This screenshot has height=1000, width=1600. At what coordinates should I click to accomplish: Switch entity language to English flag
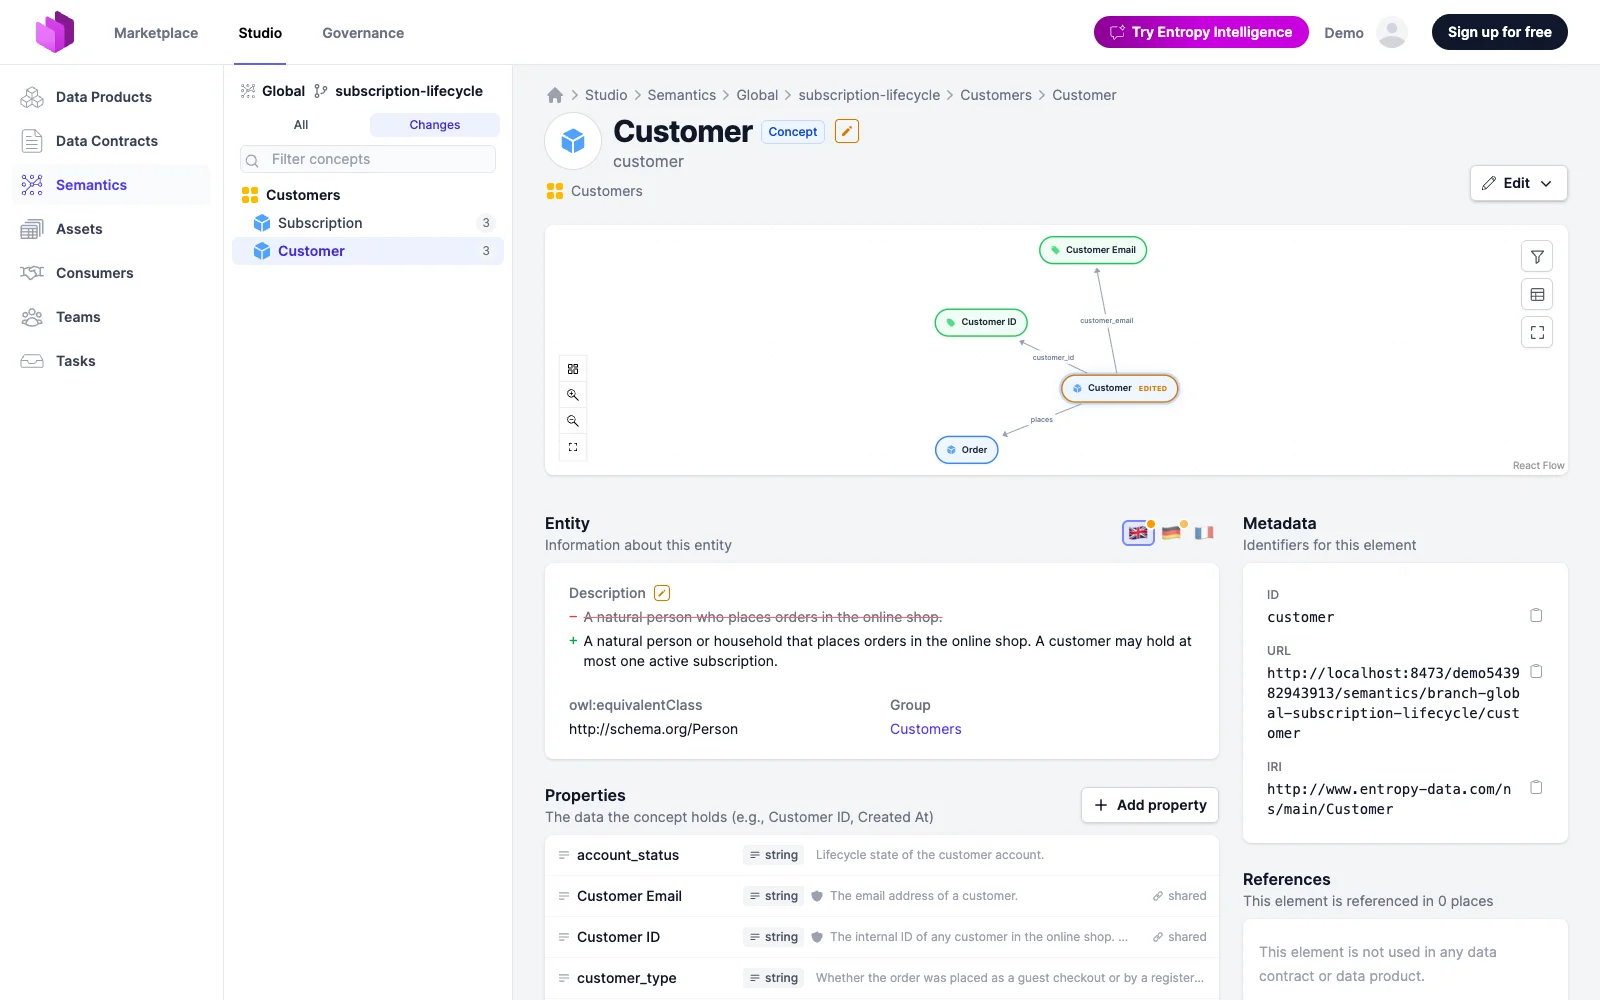(1138, 533)
